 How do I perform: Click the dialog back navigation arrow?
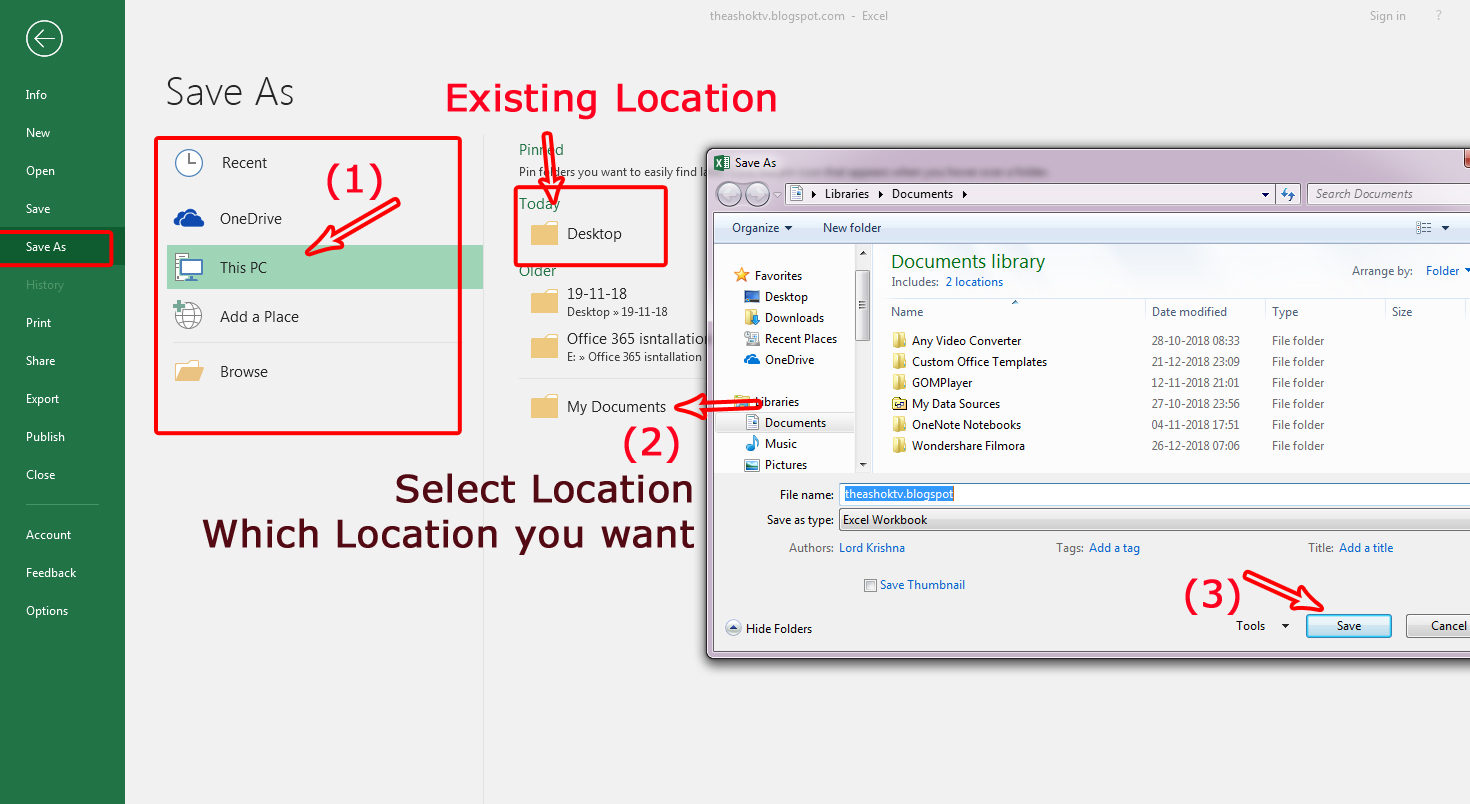(x=729, y=194)
